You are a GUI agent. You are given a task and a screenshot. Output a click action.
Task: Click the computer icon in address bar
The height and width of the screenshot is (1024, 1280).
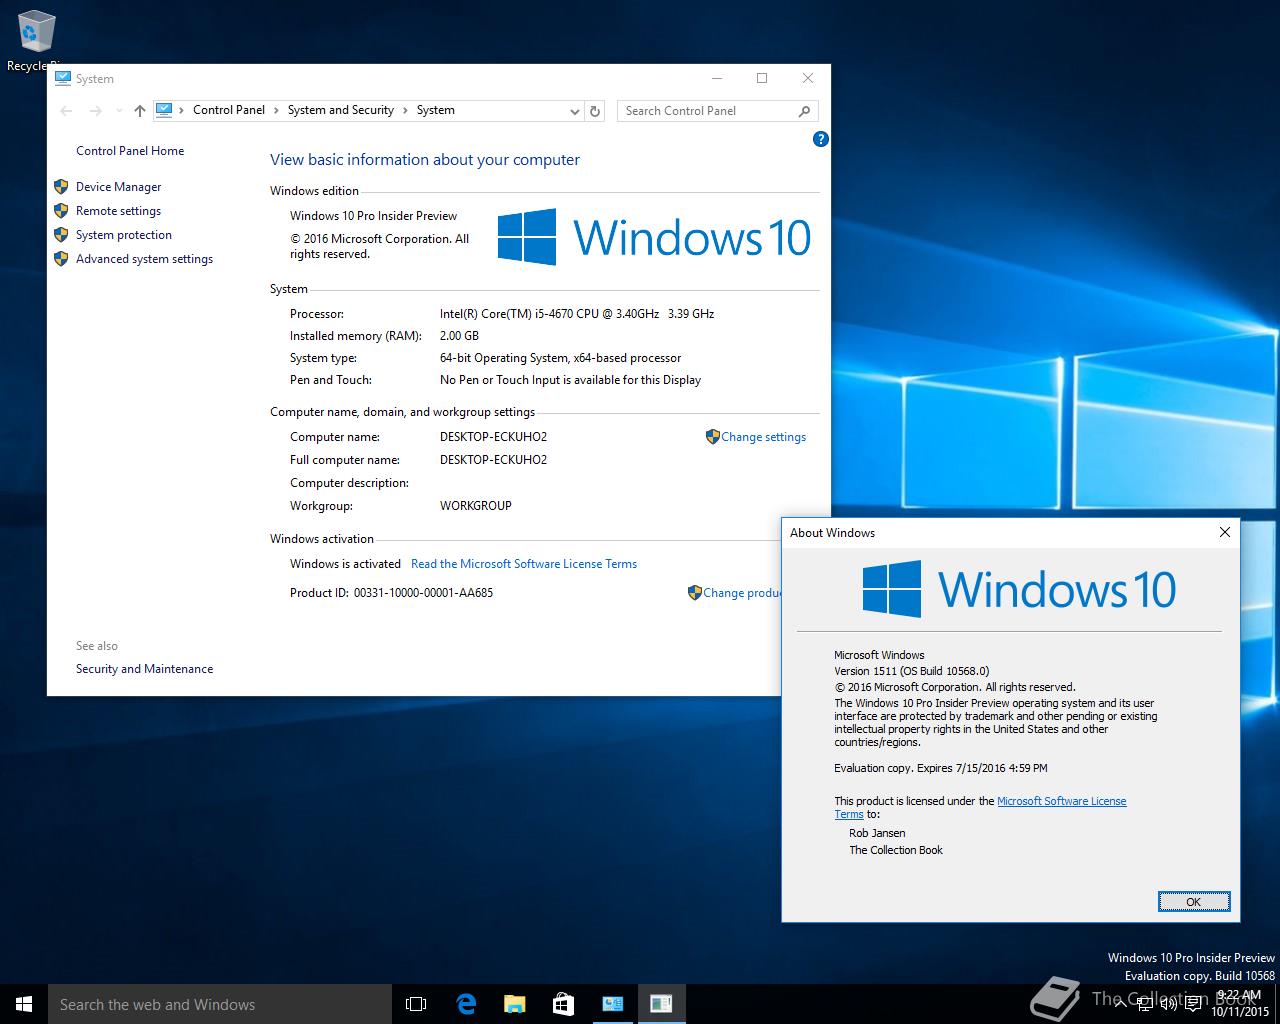(165, 110)
